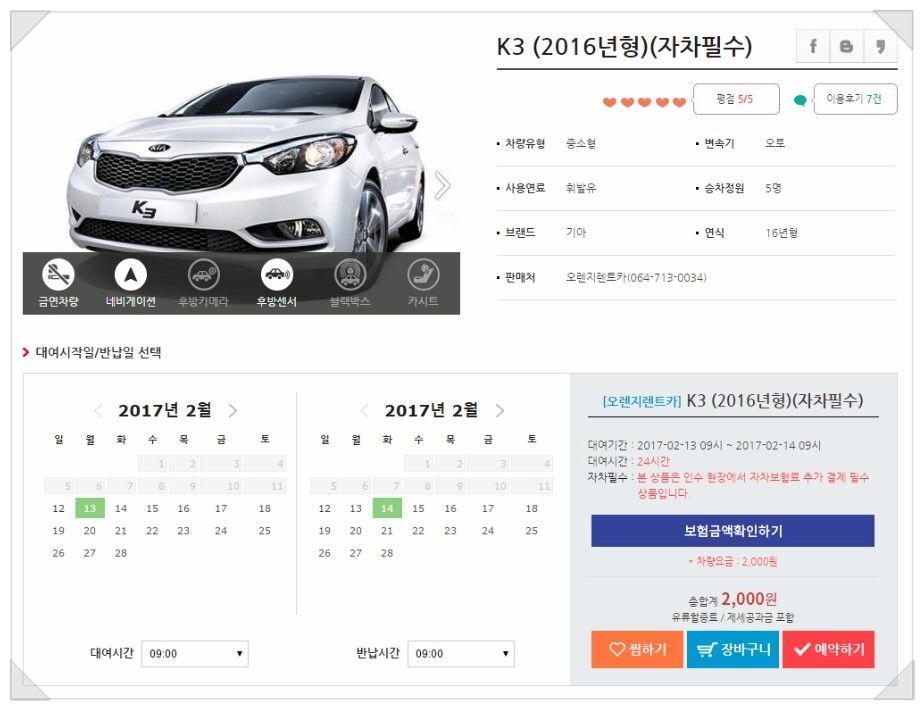The height and width of the screenshot is (710, 924).
Task: Go to previous month in rental-start calendar
Action: (x=98, y=411)
